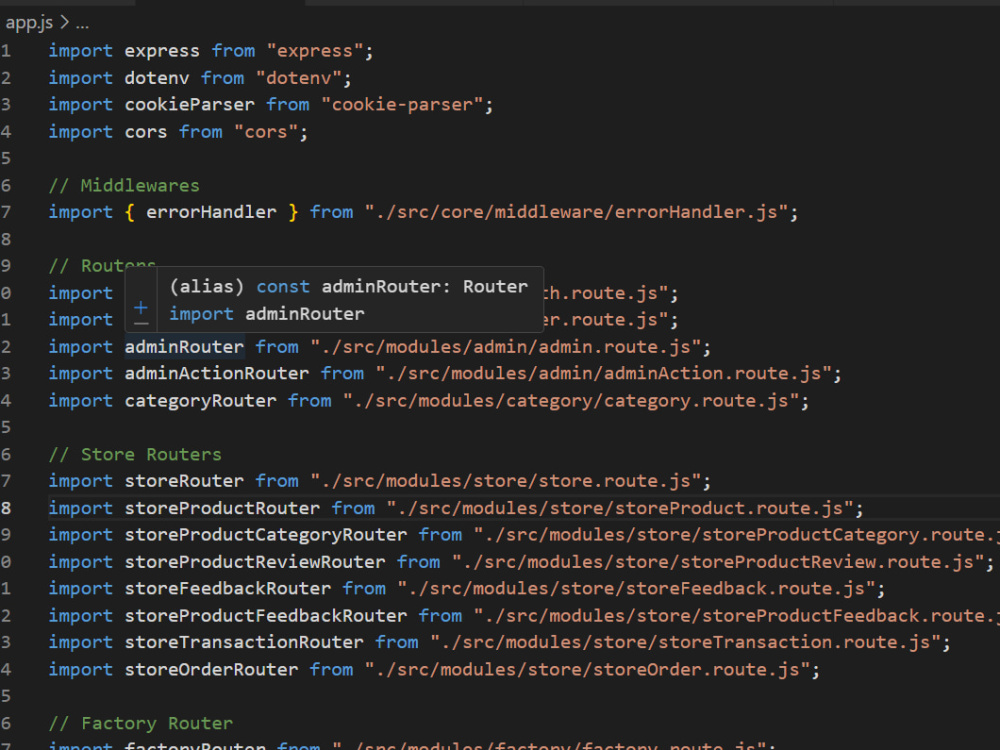This screenshot has height=750, width=1000.
Task: Click the minus icon in the hover tooltip
Action: (x=141, y=323)
